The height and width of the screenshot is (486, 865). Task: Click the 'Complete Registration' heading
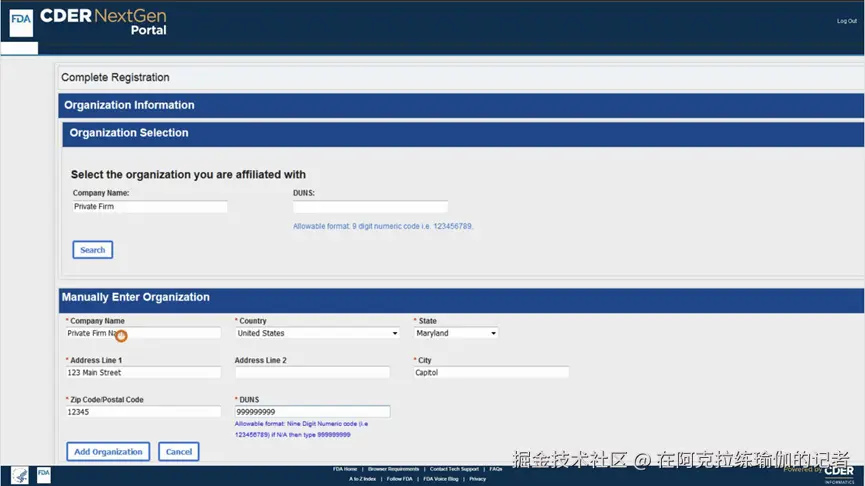[x=115, y=77]
